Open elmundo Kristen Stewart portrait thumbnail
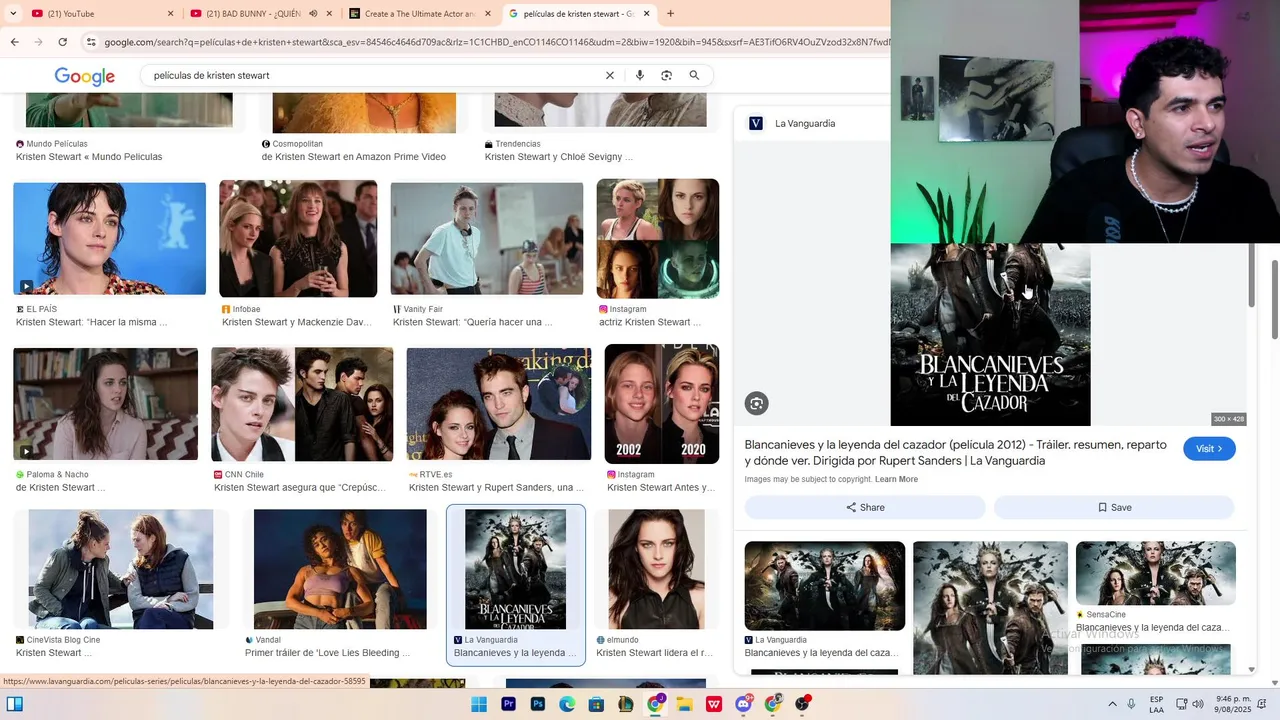Image resolution: width=1280 pixels, height=720 pixels. (x=656, y=569)
